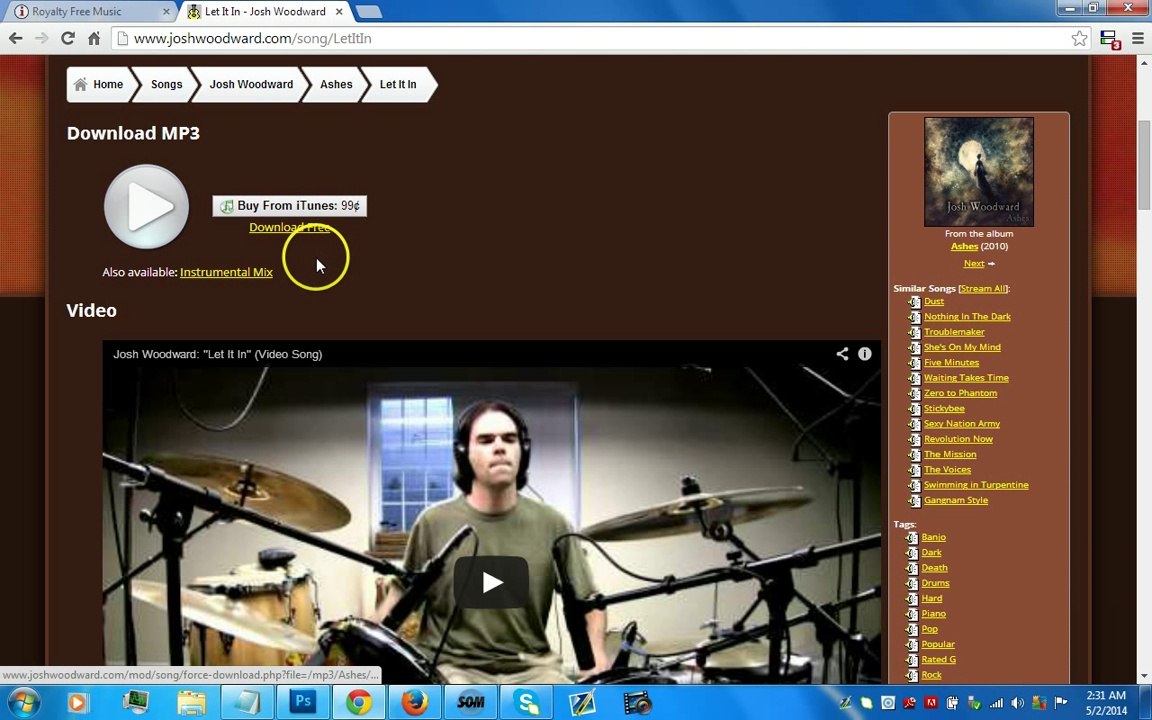The image size is (1152, 720).
Task: Open Photoshop from the taskbar
Action: [x=303, y=702]
